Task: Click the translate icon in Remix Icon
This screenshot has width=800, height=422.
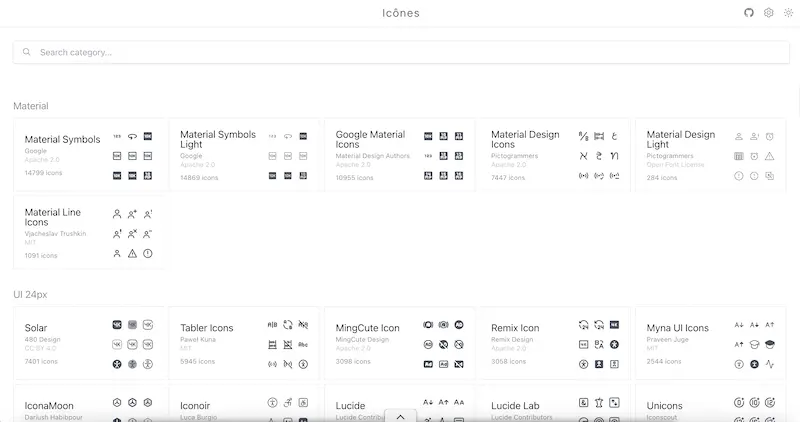Action: tap(599, 344)
